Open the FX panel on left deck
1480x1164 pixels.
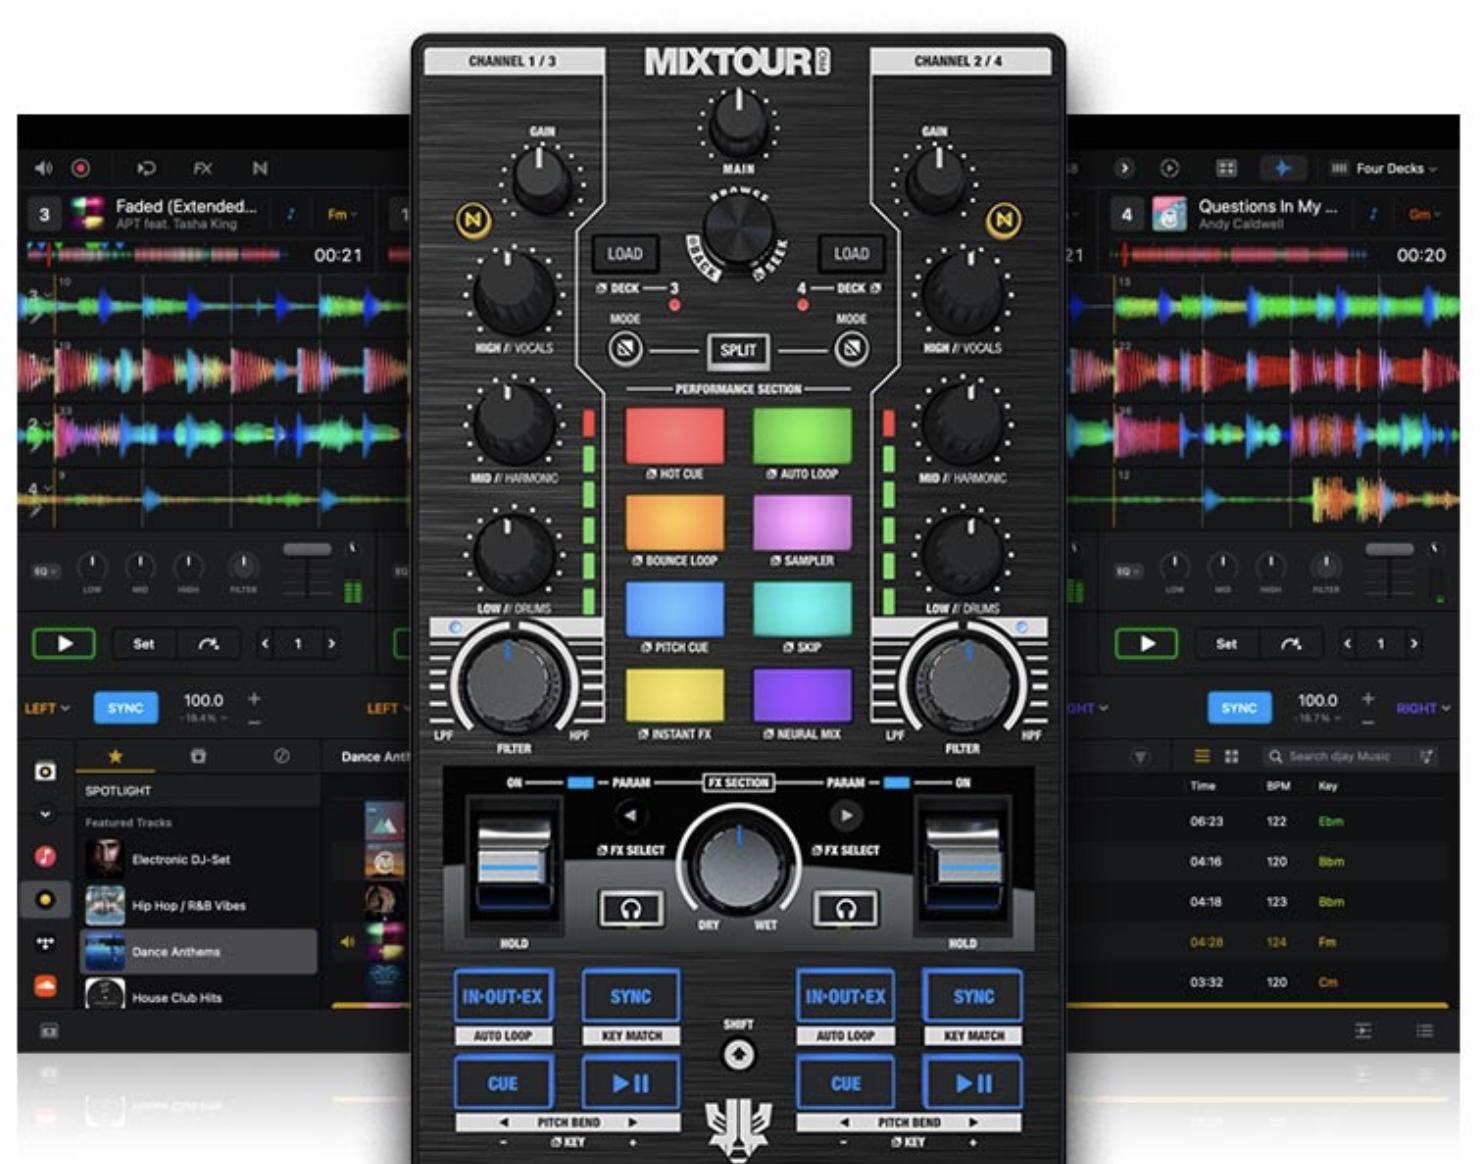202,168
